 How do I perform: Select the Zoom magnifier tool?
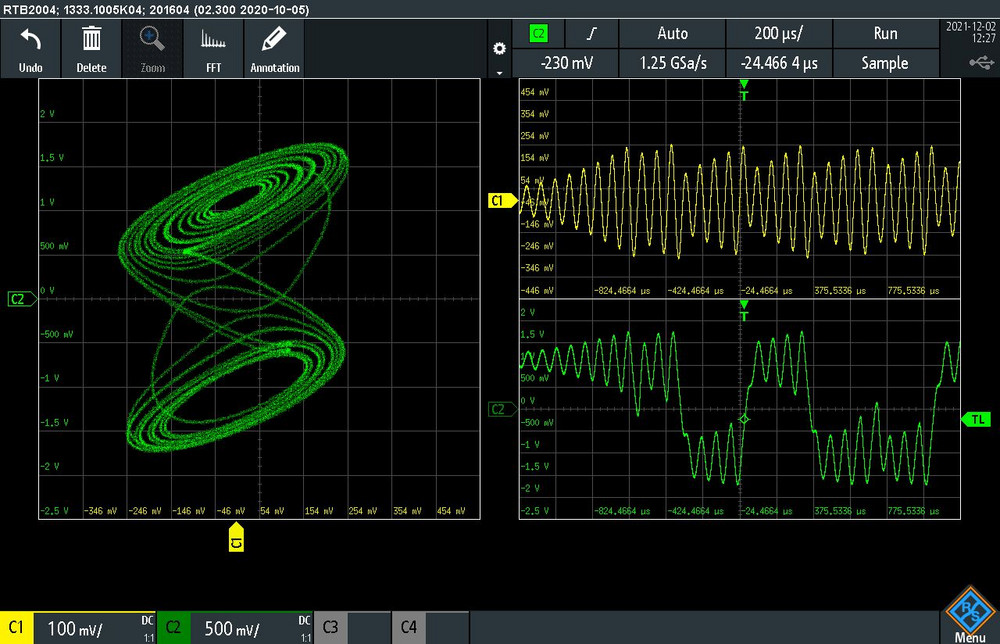click(x=152, y=40)
